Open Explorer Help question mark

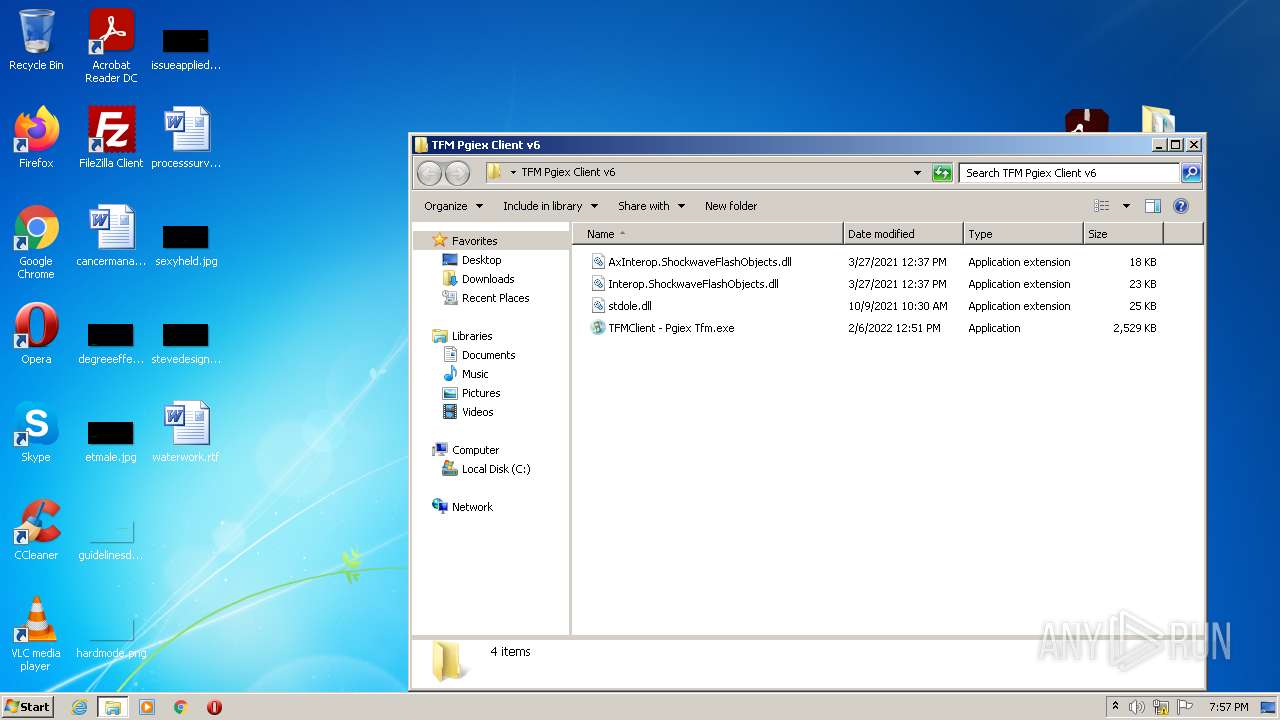1181,206
